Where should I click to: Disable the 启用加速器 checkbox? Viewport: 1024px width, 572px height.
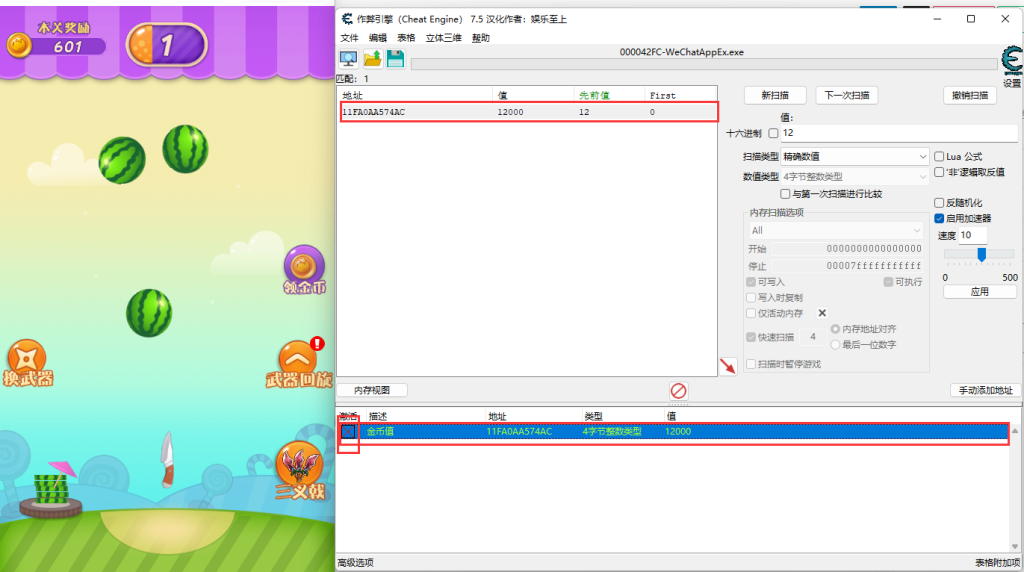(x=939, y=218)
